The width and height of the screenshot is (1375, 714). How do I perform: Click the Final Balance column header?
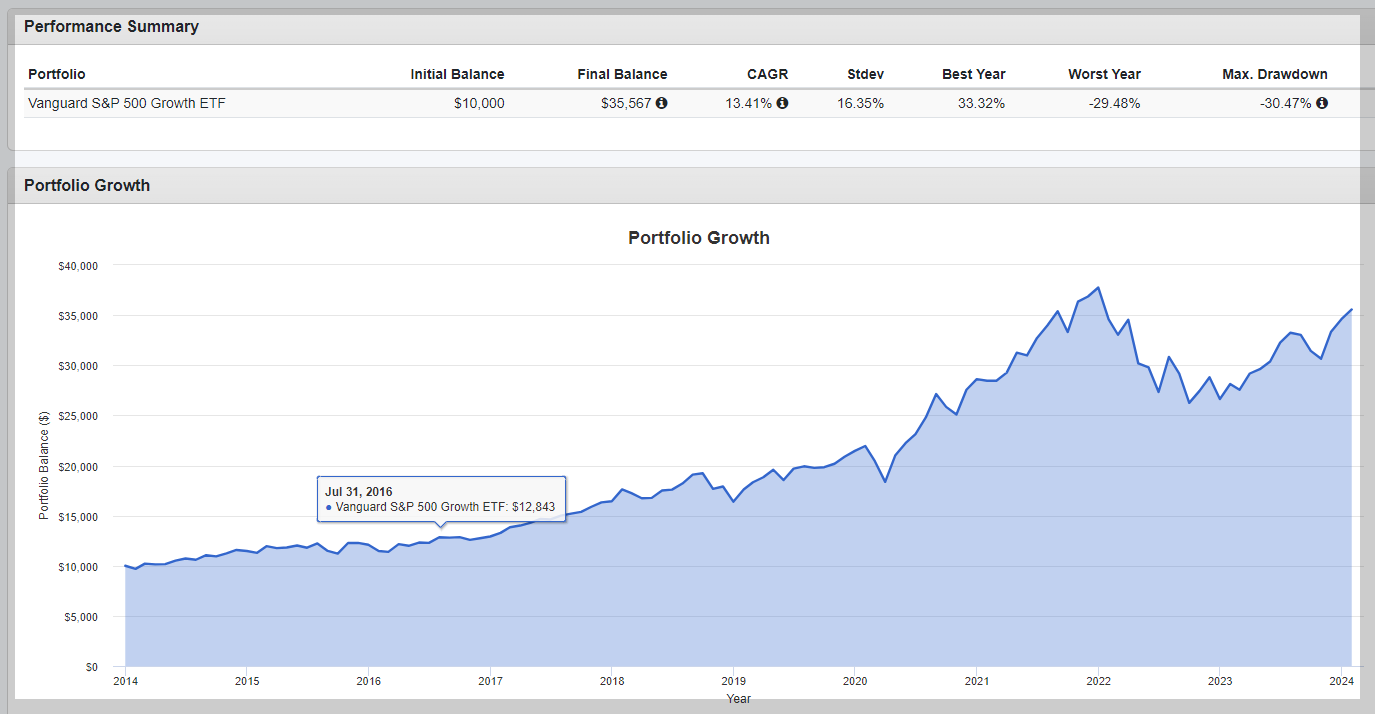tap(622, 74)
